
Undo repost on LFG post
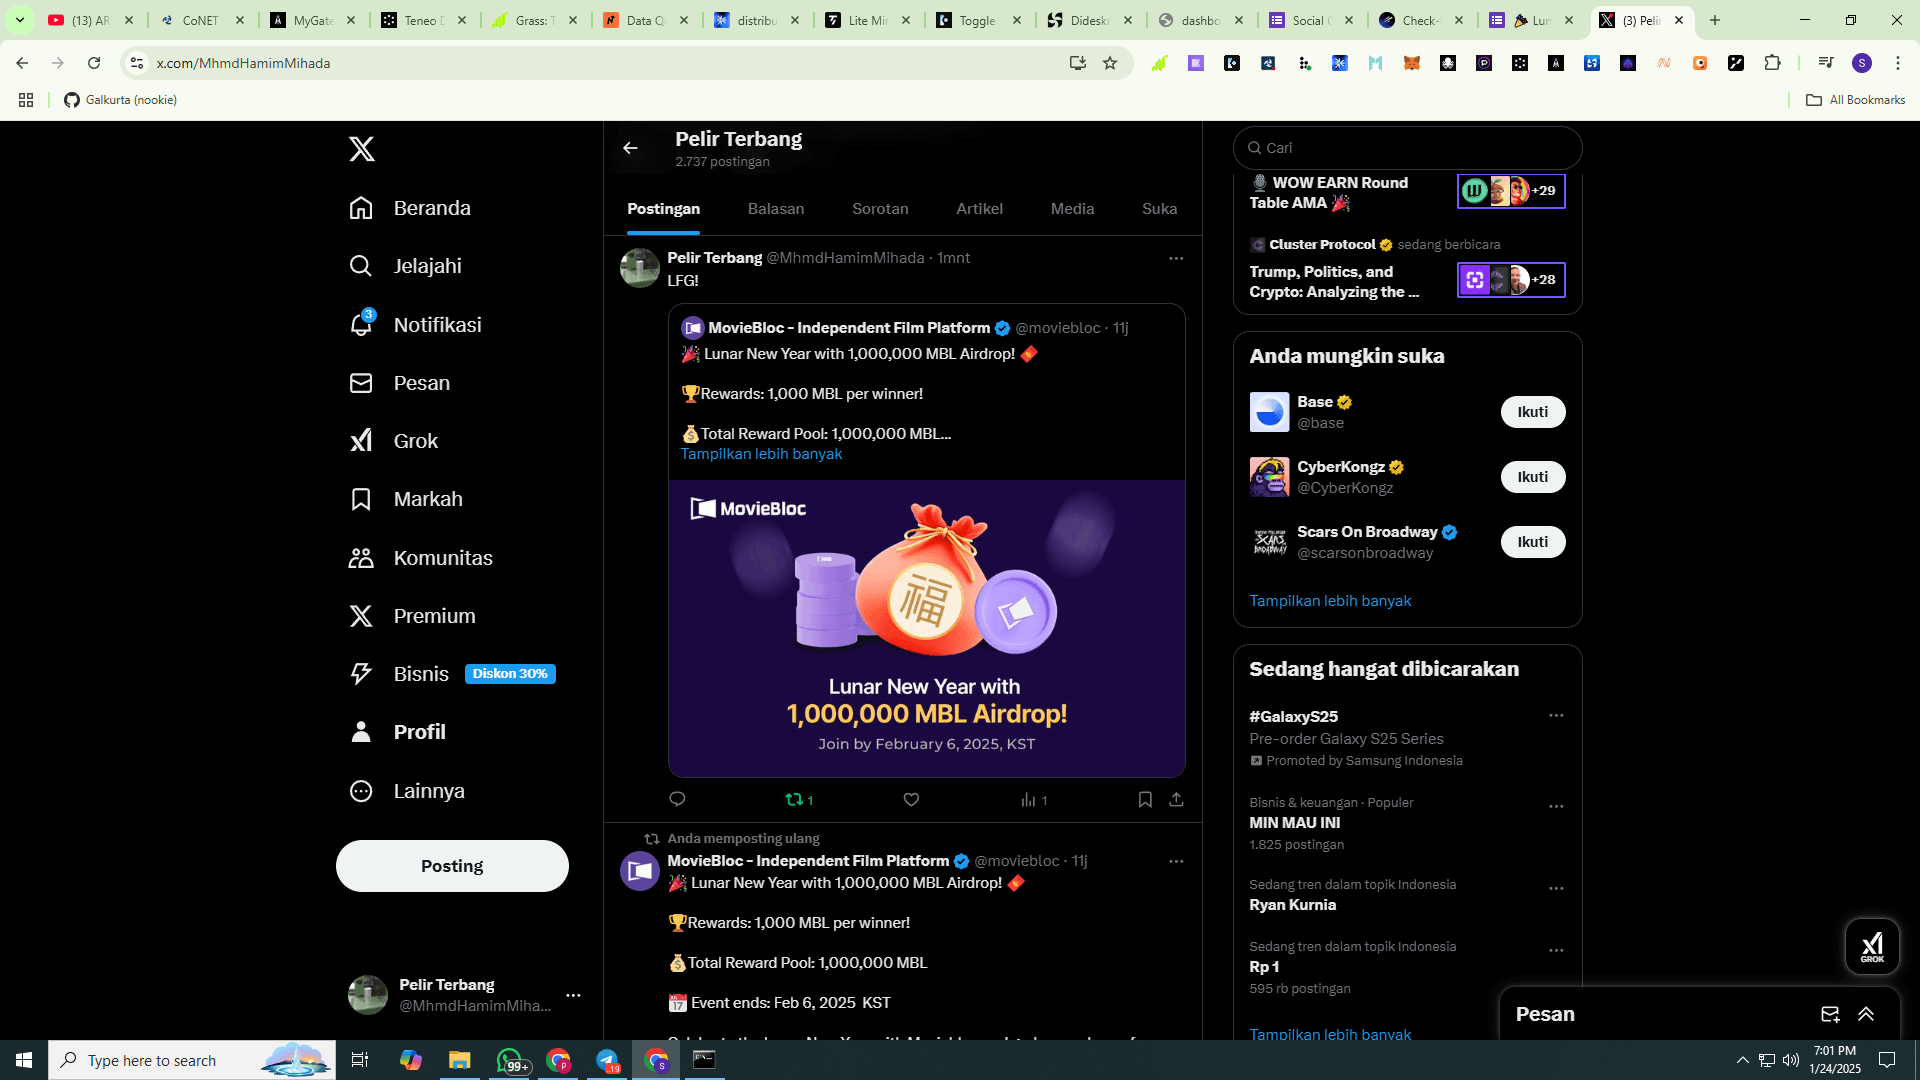point(795,799)
